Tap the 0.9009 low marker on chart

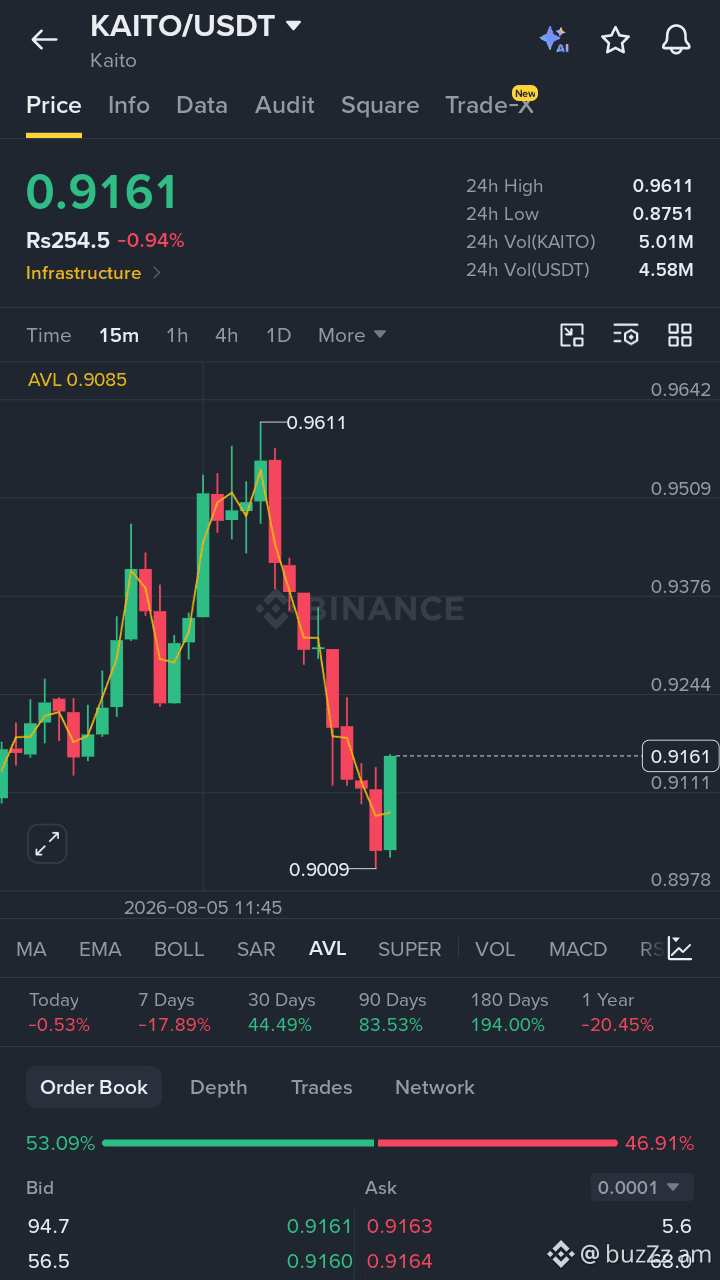pos(319,870)
